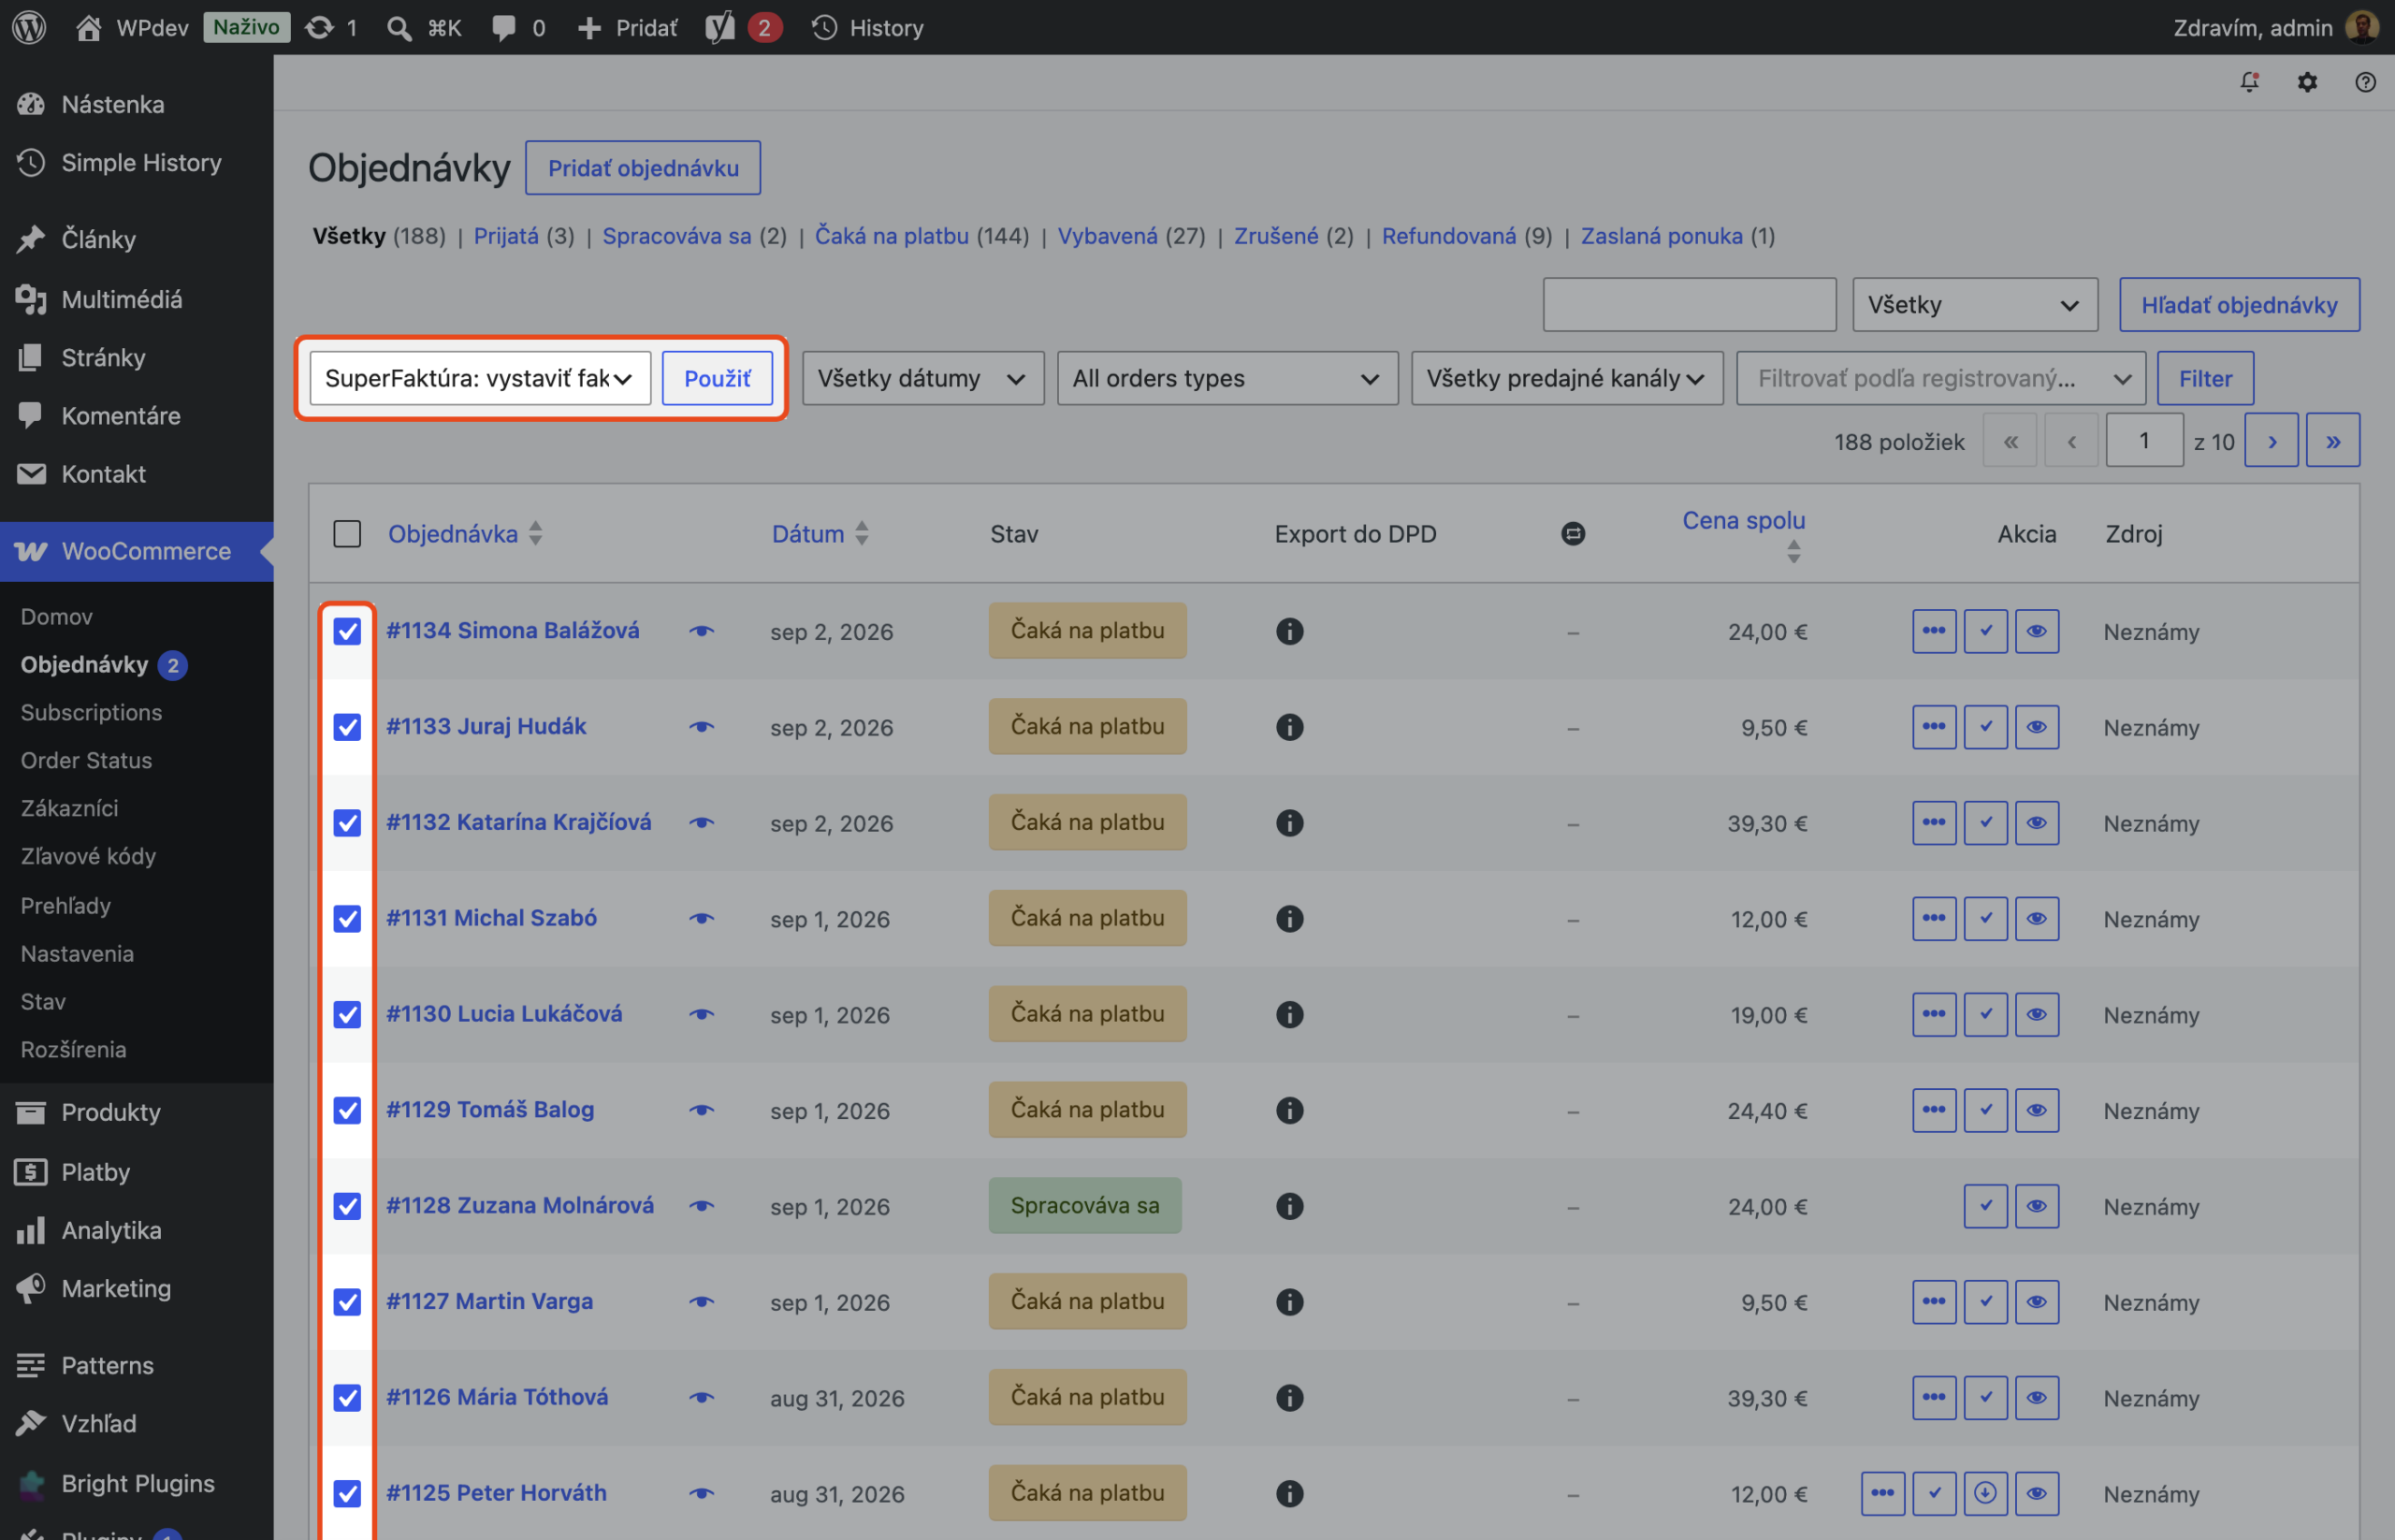The image size is (2395, 1540).
Task: Click the Yoast SEO icon in admin bar
Action: point(719,27)
